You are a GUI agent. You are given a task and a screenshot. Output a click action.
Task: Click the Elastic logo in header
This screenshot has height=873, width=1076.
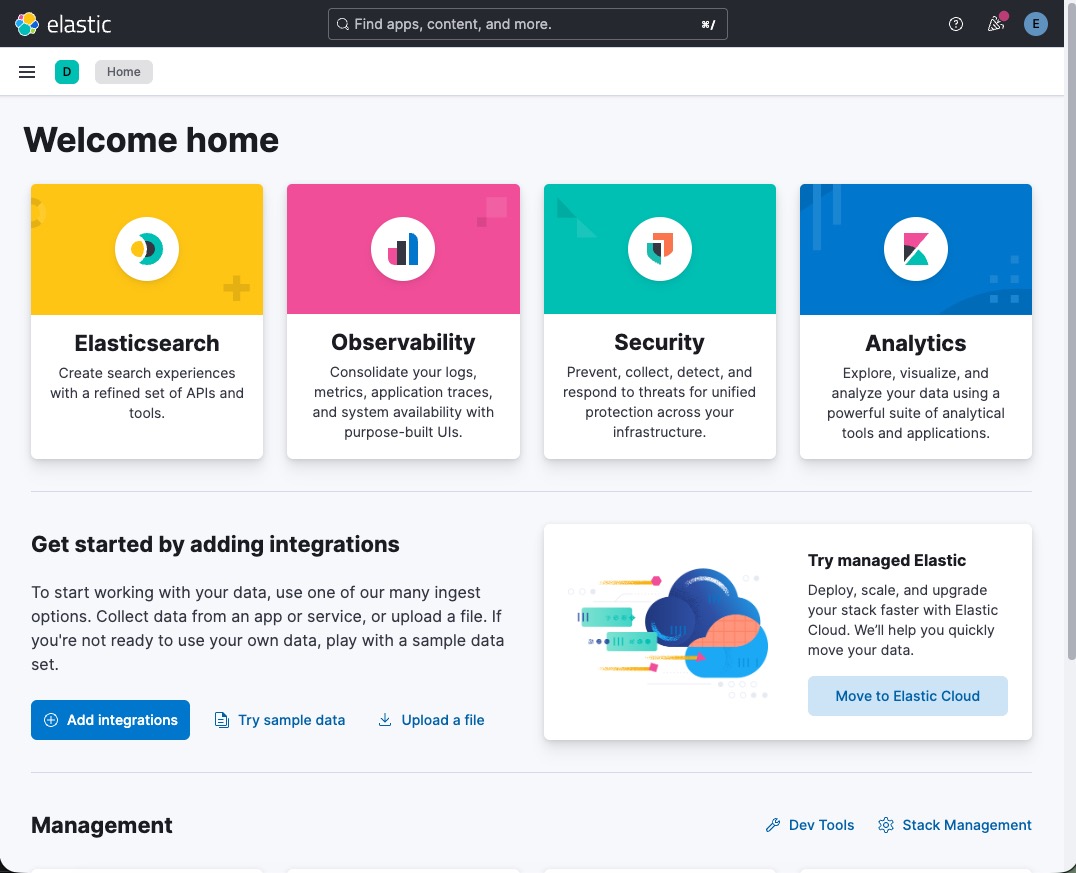pyautogui.click(x=63, y=24)
